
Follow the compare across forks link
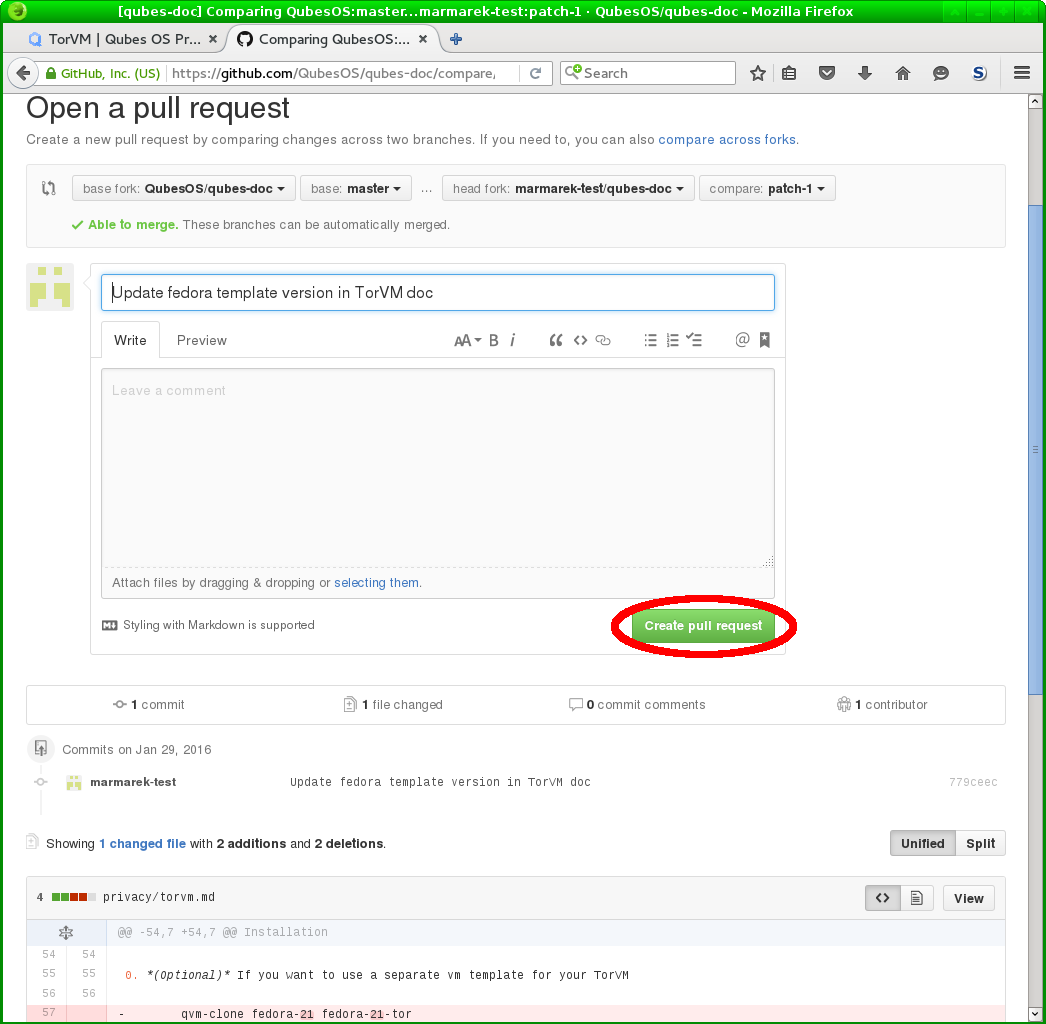[x=727, y=140]
